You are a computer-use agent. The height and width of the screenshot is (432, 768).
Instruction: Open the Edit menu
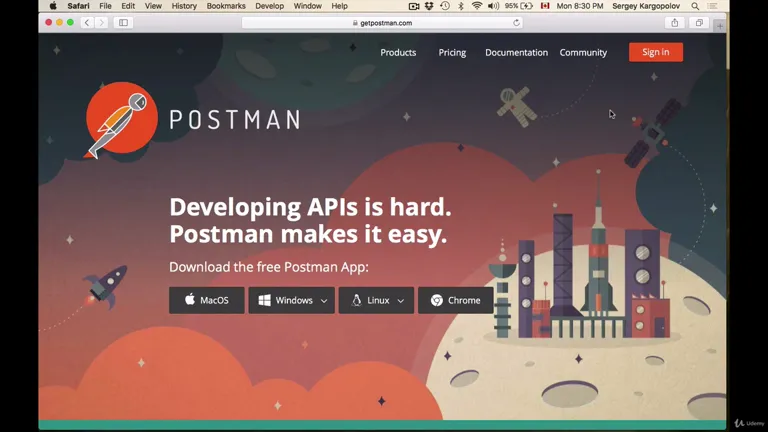[x=128, y=6]
